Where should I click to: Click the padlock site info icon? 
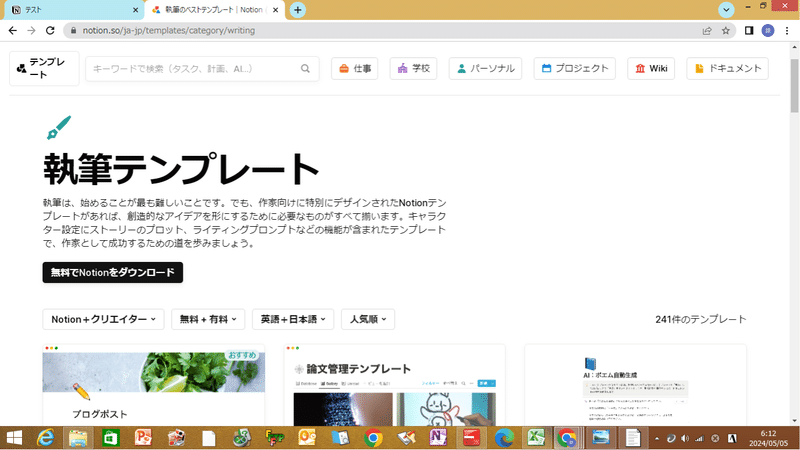pos(73,31)
